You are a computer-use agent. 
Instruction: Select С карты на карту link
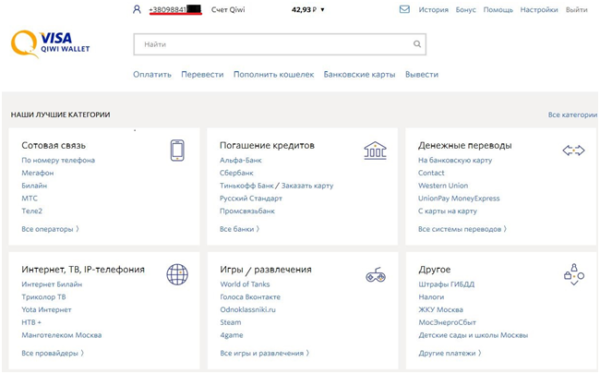pos(448,211)
